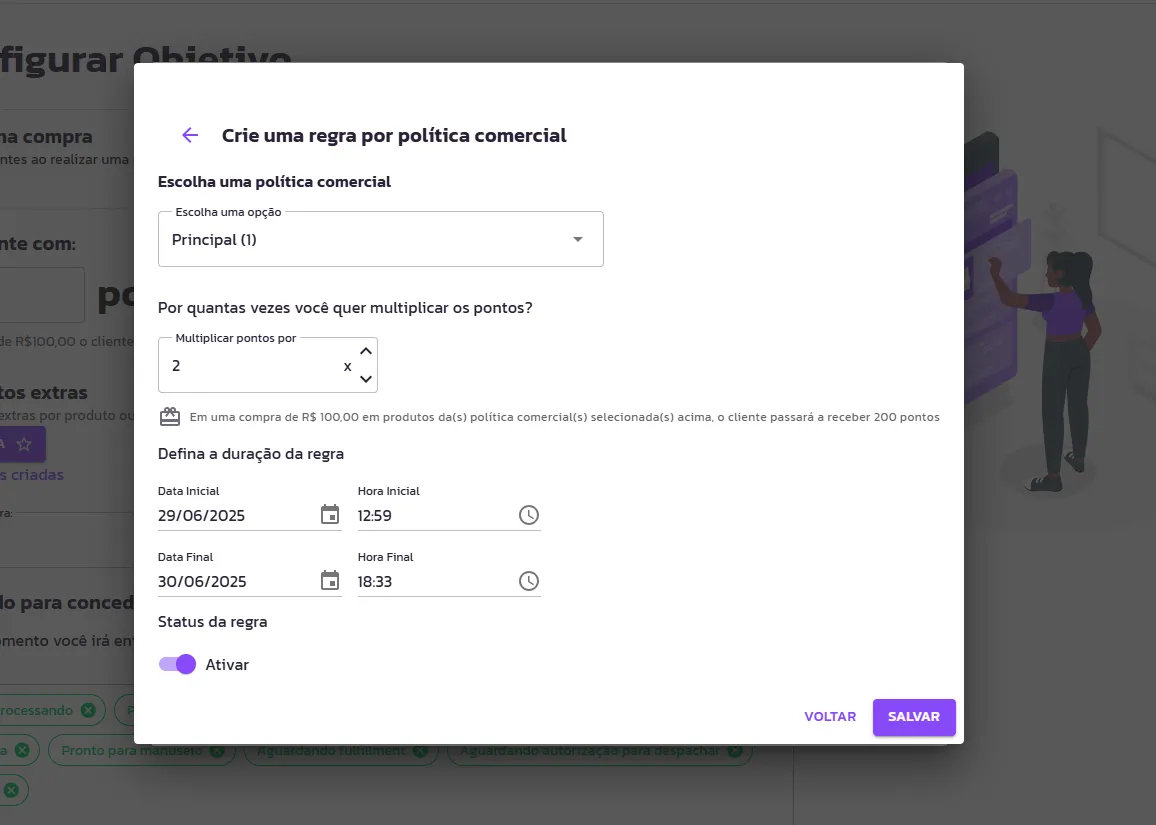This screenshot has width=1156, height=825.
Task: Decrease the points multiplier with down arrow
Action: tap(366, 379)
